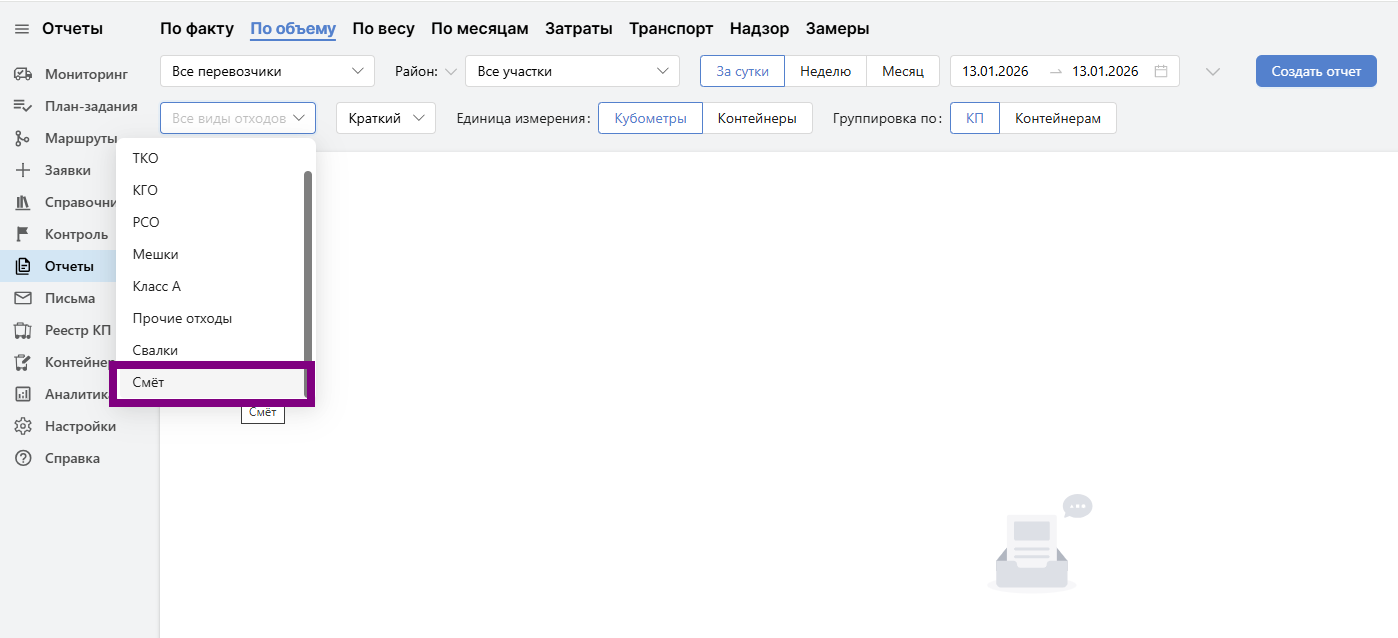Click the hamburger menu next to Отчеты
This screenshot has height=638, width=1398.
tap(21, 28)
